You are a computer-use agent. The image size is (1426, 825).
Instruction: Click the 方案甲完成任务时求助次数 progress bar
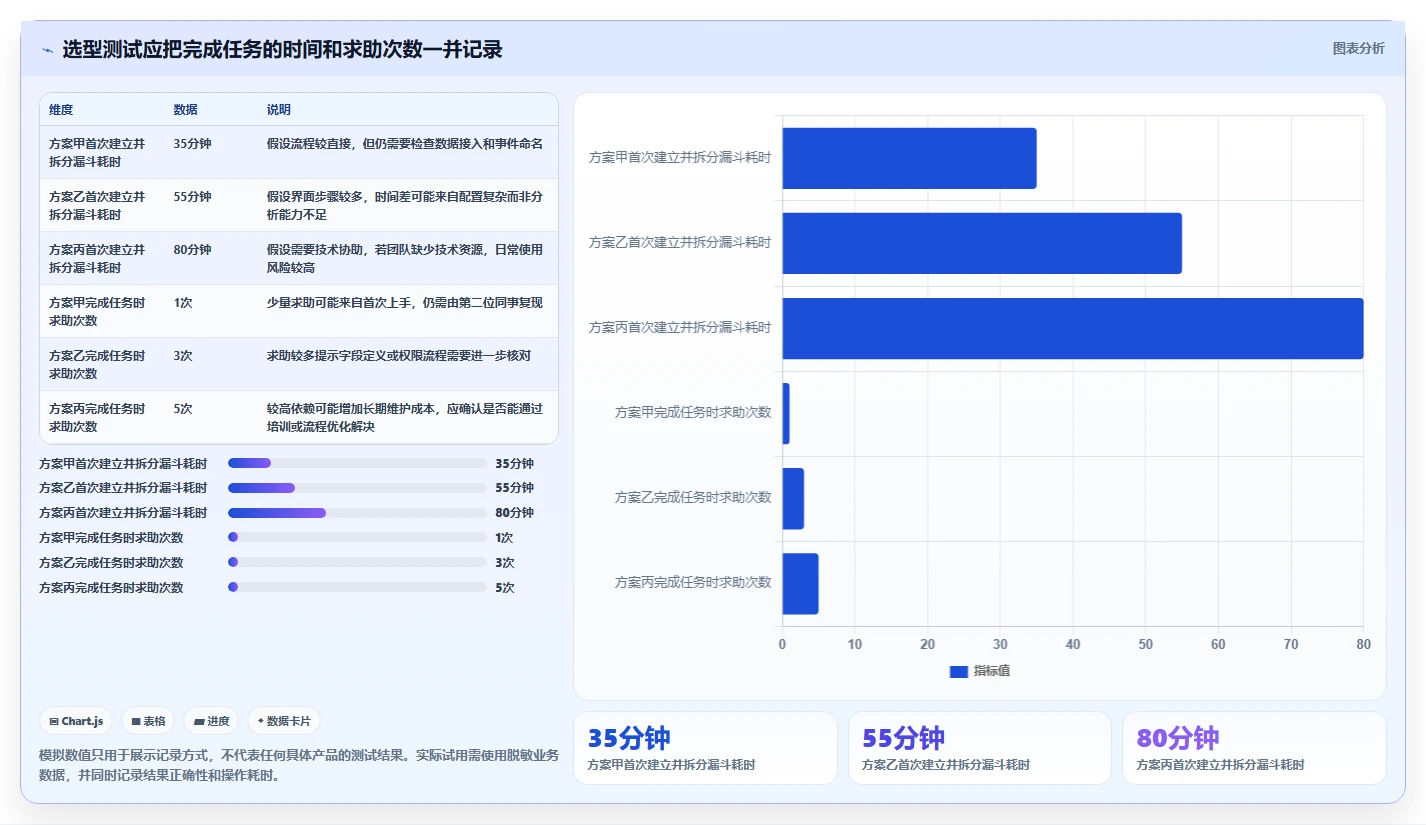[357, 537]
